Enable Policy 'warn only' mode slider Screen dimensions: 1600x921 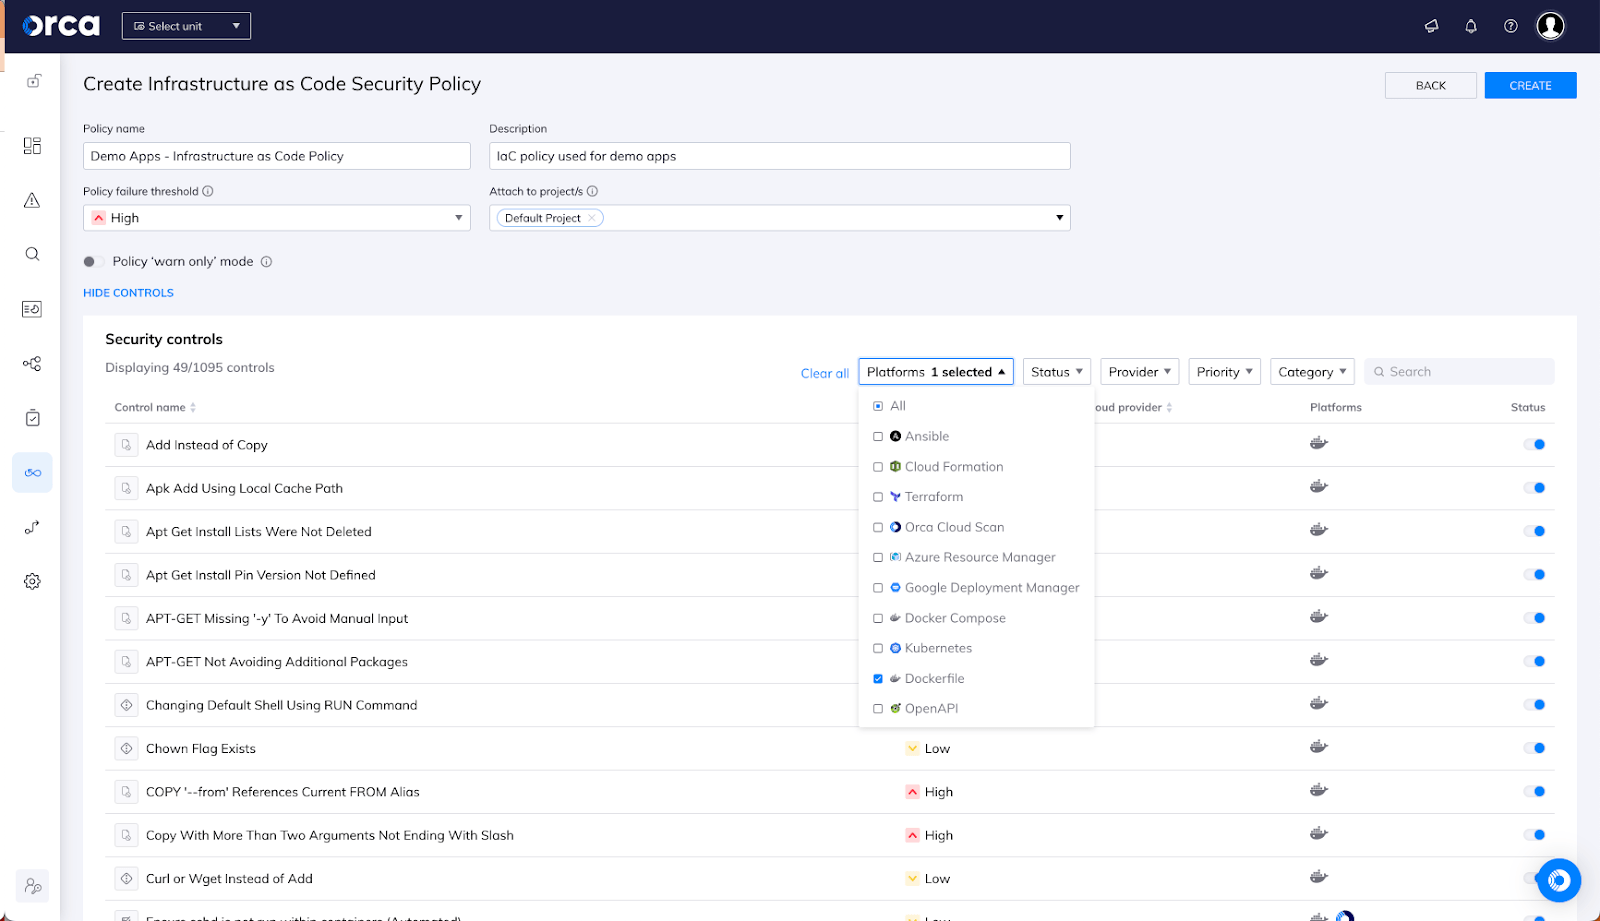pyautogui.click(x=92, y=261)
